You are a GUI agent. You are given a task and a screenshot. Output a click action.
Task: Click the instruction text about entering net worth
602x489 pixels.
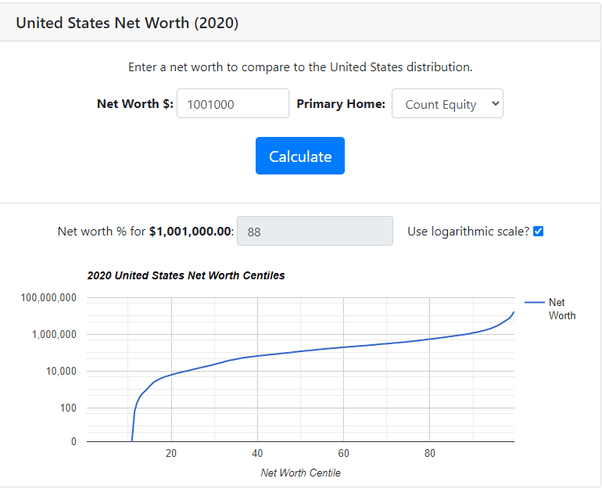pyautogui.click(x=300, y=68)
